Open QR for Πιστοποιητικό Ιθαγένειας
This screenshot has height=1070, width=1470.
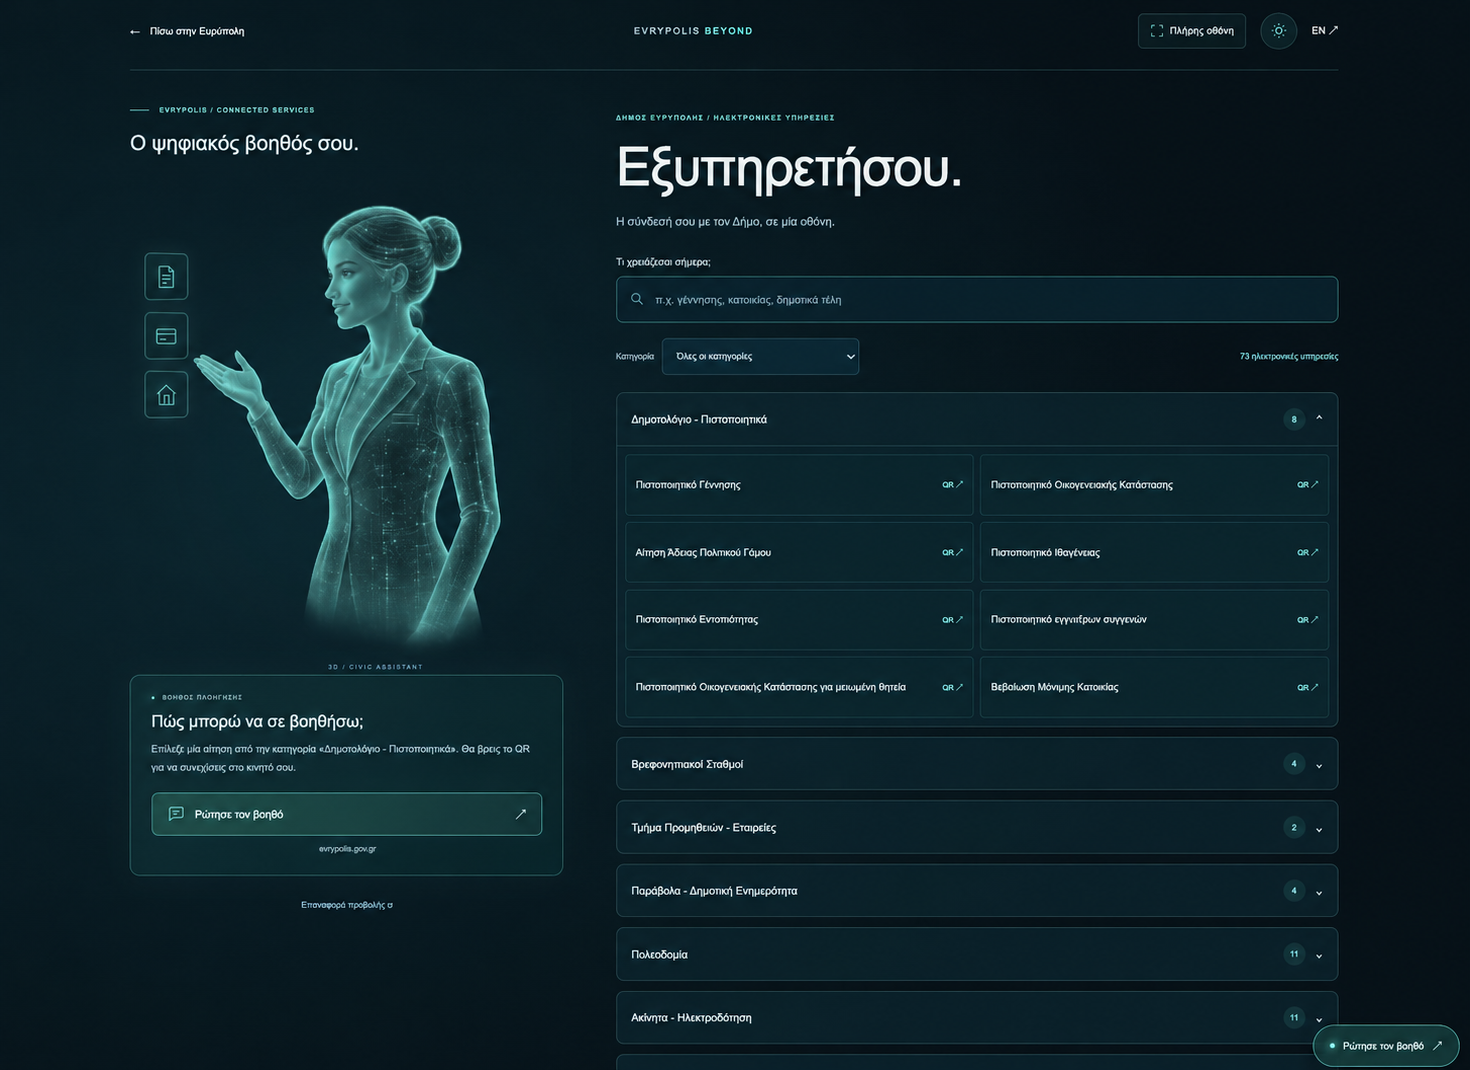point(1307,552)
